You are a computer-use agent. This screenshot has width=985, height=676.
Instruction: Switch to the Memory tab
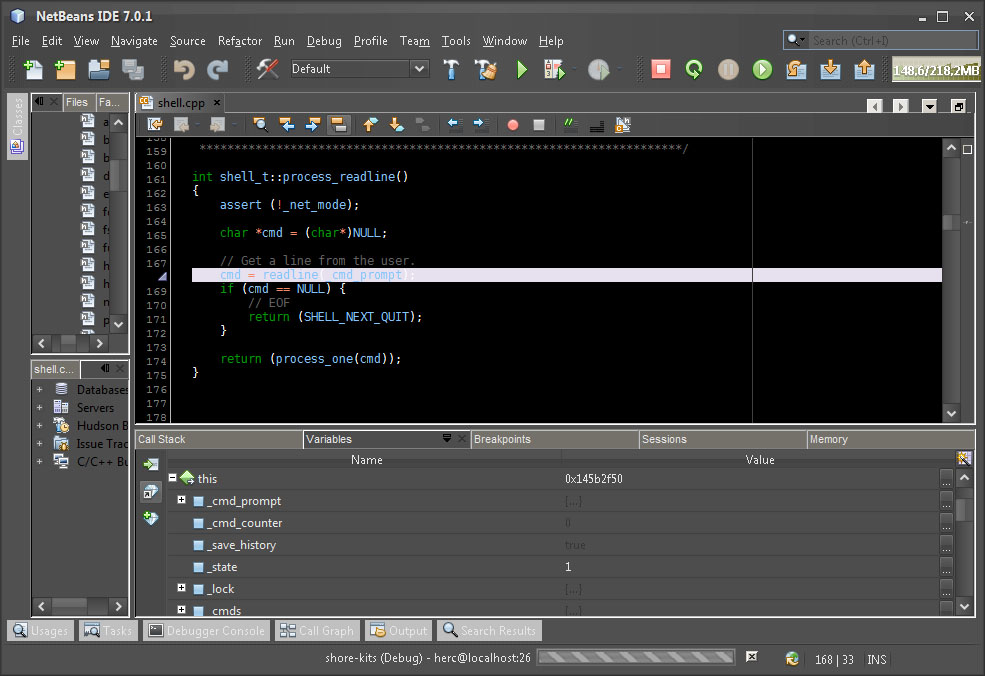pos(891,439)
